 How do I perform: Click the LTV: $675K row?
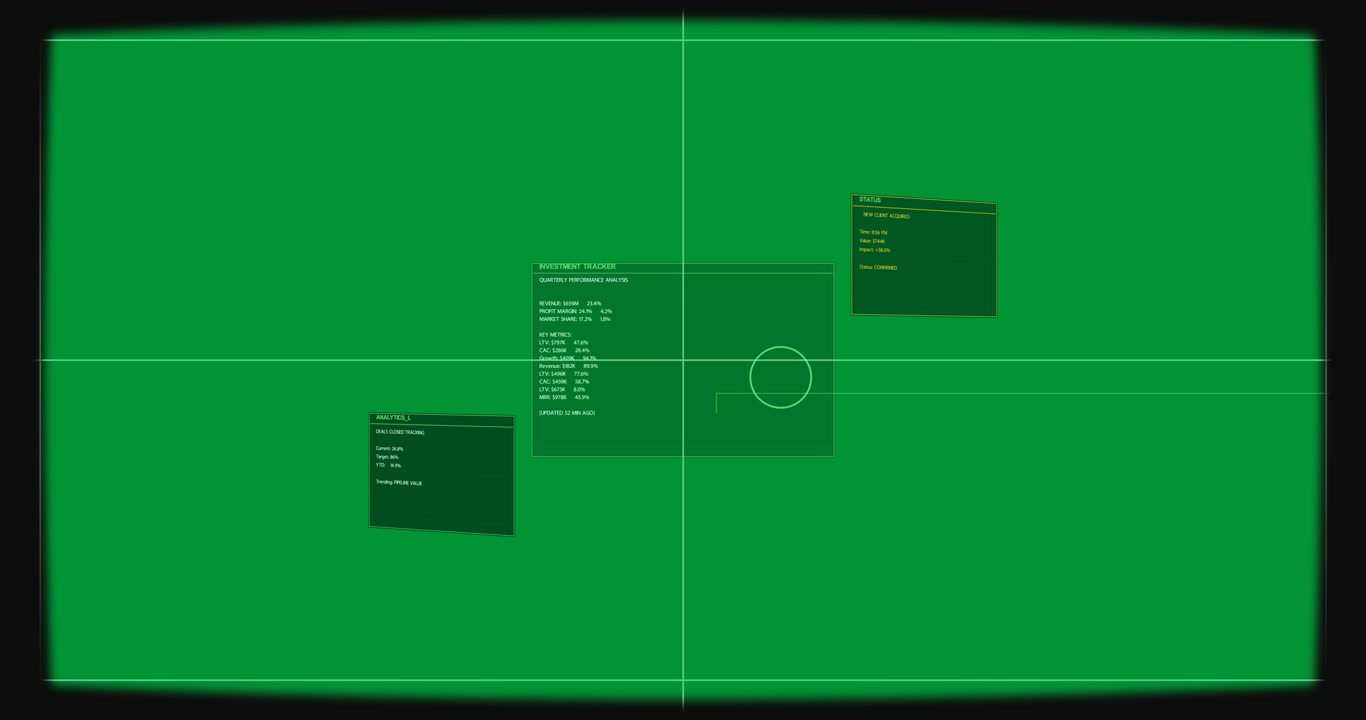[562, 390]
